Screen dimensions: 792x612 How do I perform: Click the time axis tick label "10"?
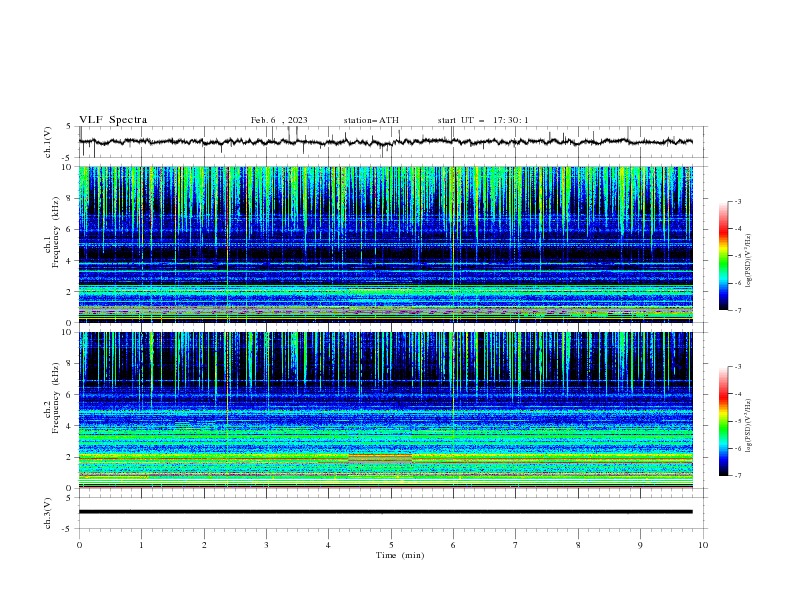703,545
